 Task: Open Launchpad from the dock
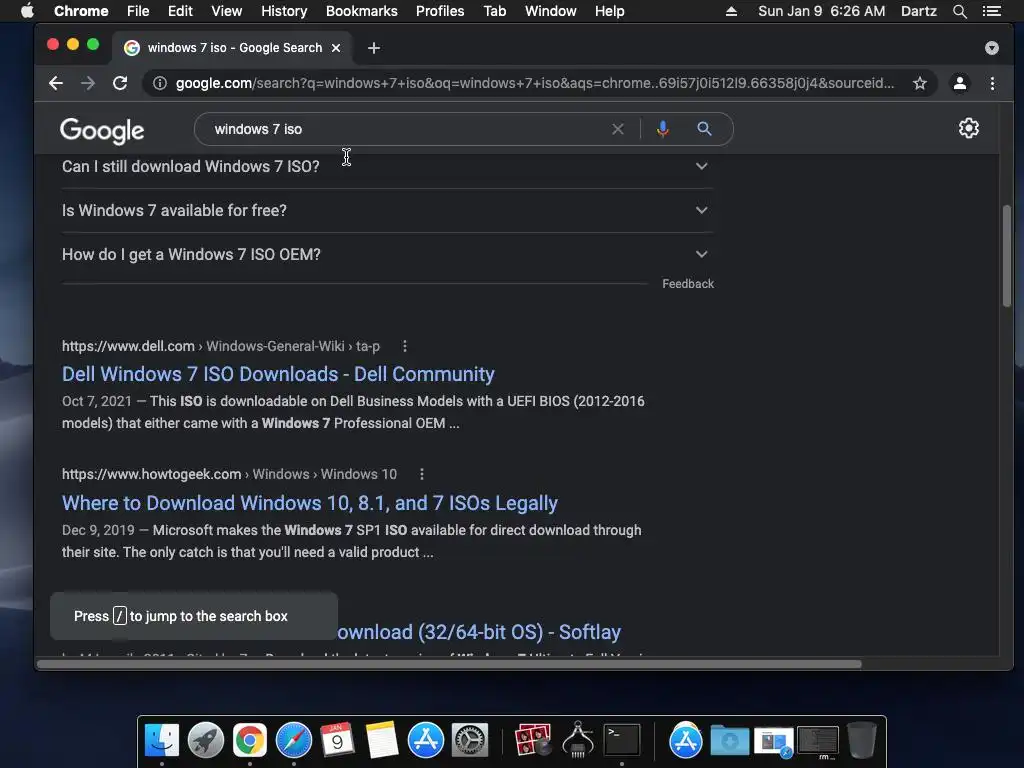pyautogui.click(x=206, y=741)
